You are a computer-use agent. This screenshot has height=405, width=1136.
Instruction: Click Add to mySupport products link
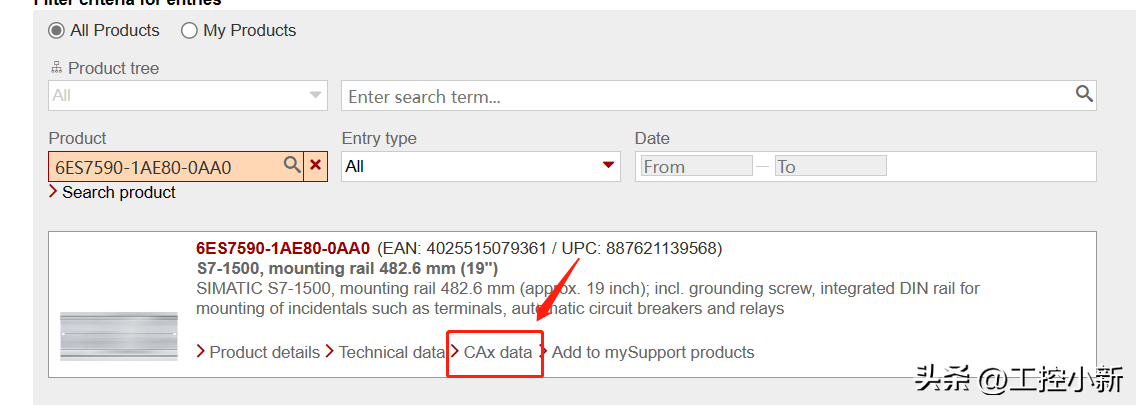click(653, 352)
